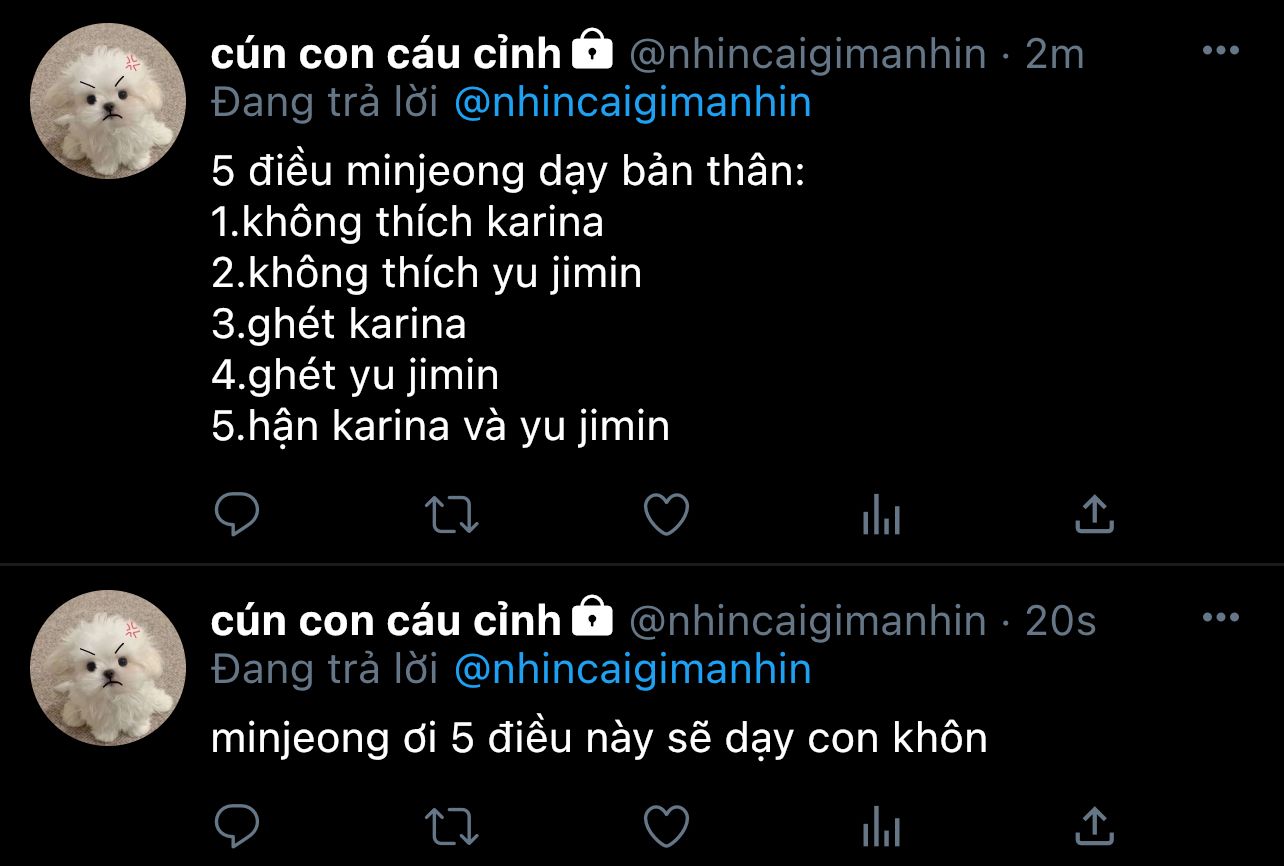Open the first tweet's puppy profile picture
Viewport: 1284px width, 866px height.
108,101
